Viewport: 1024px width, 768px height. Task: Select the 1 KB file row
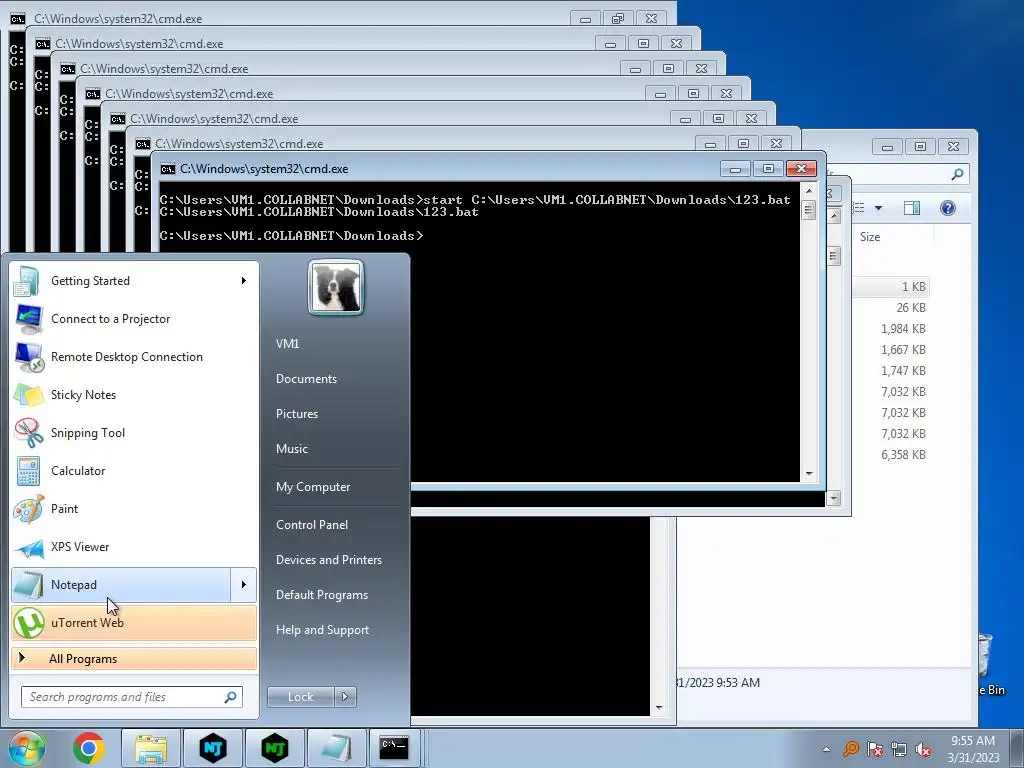[x=891, y=287]
